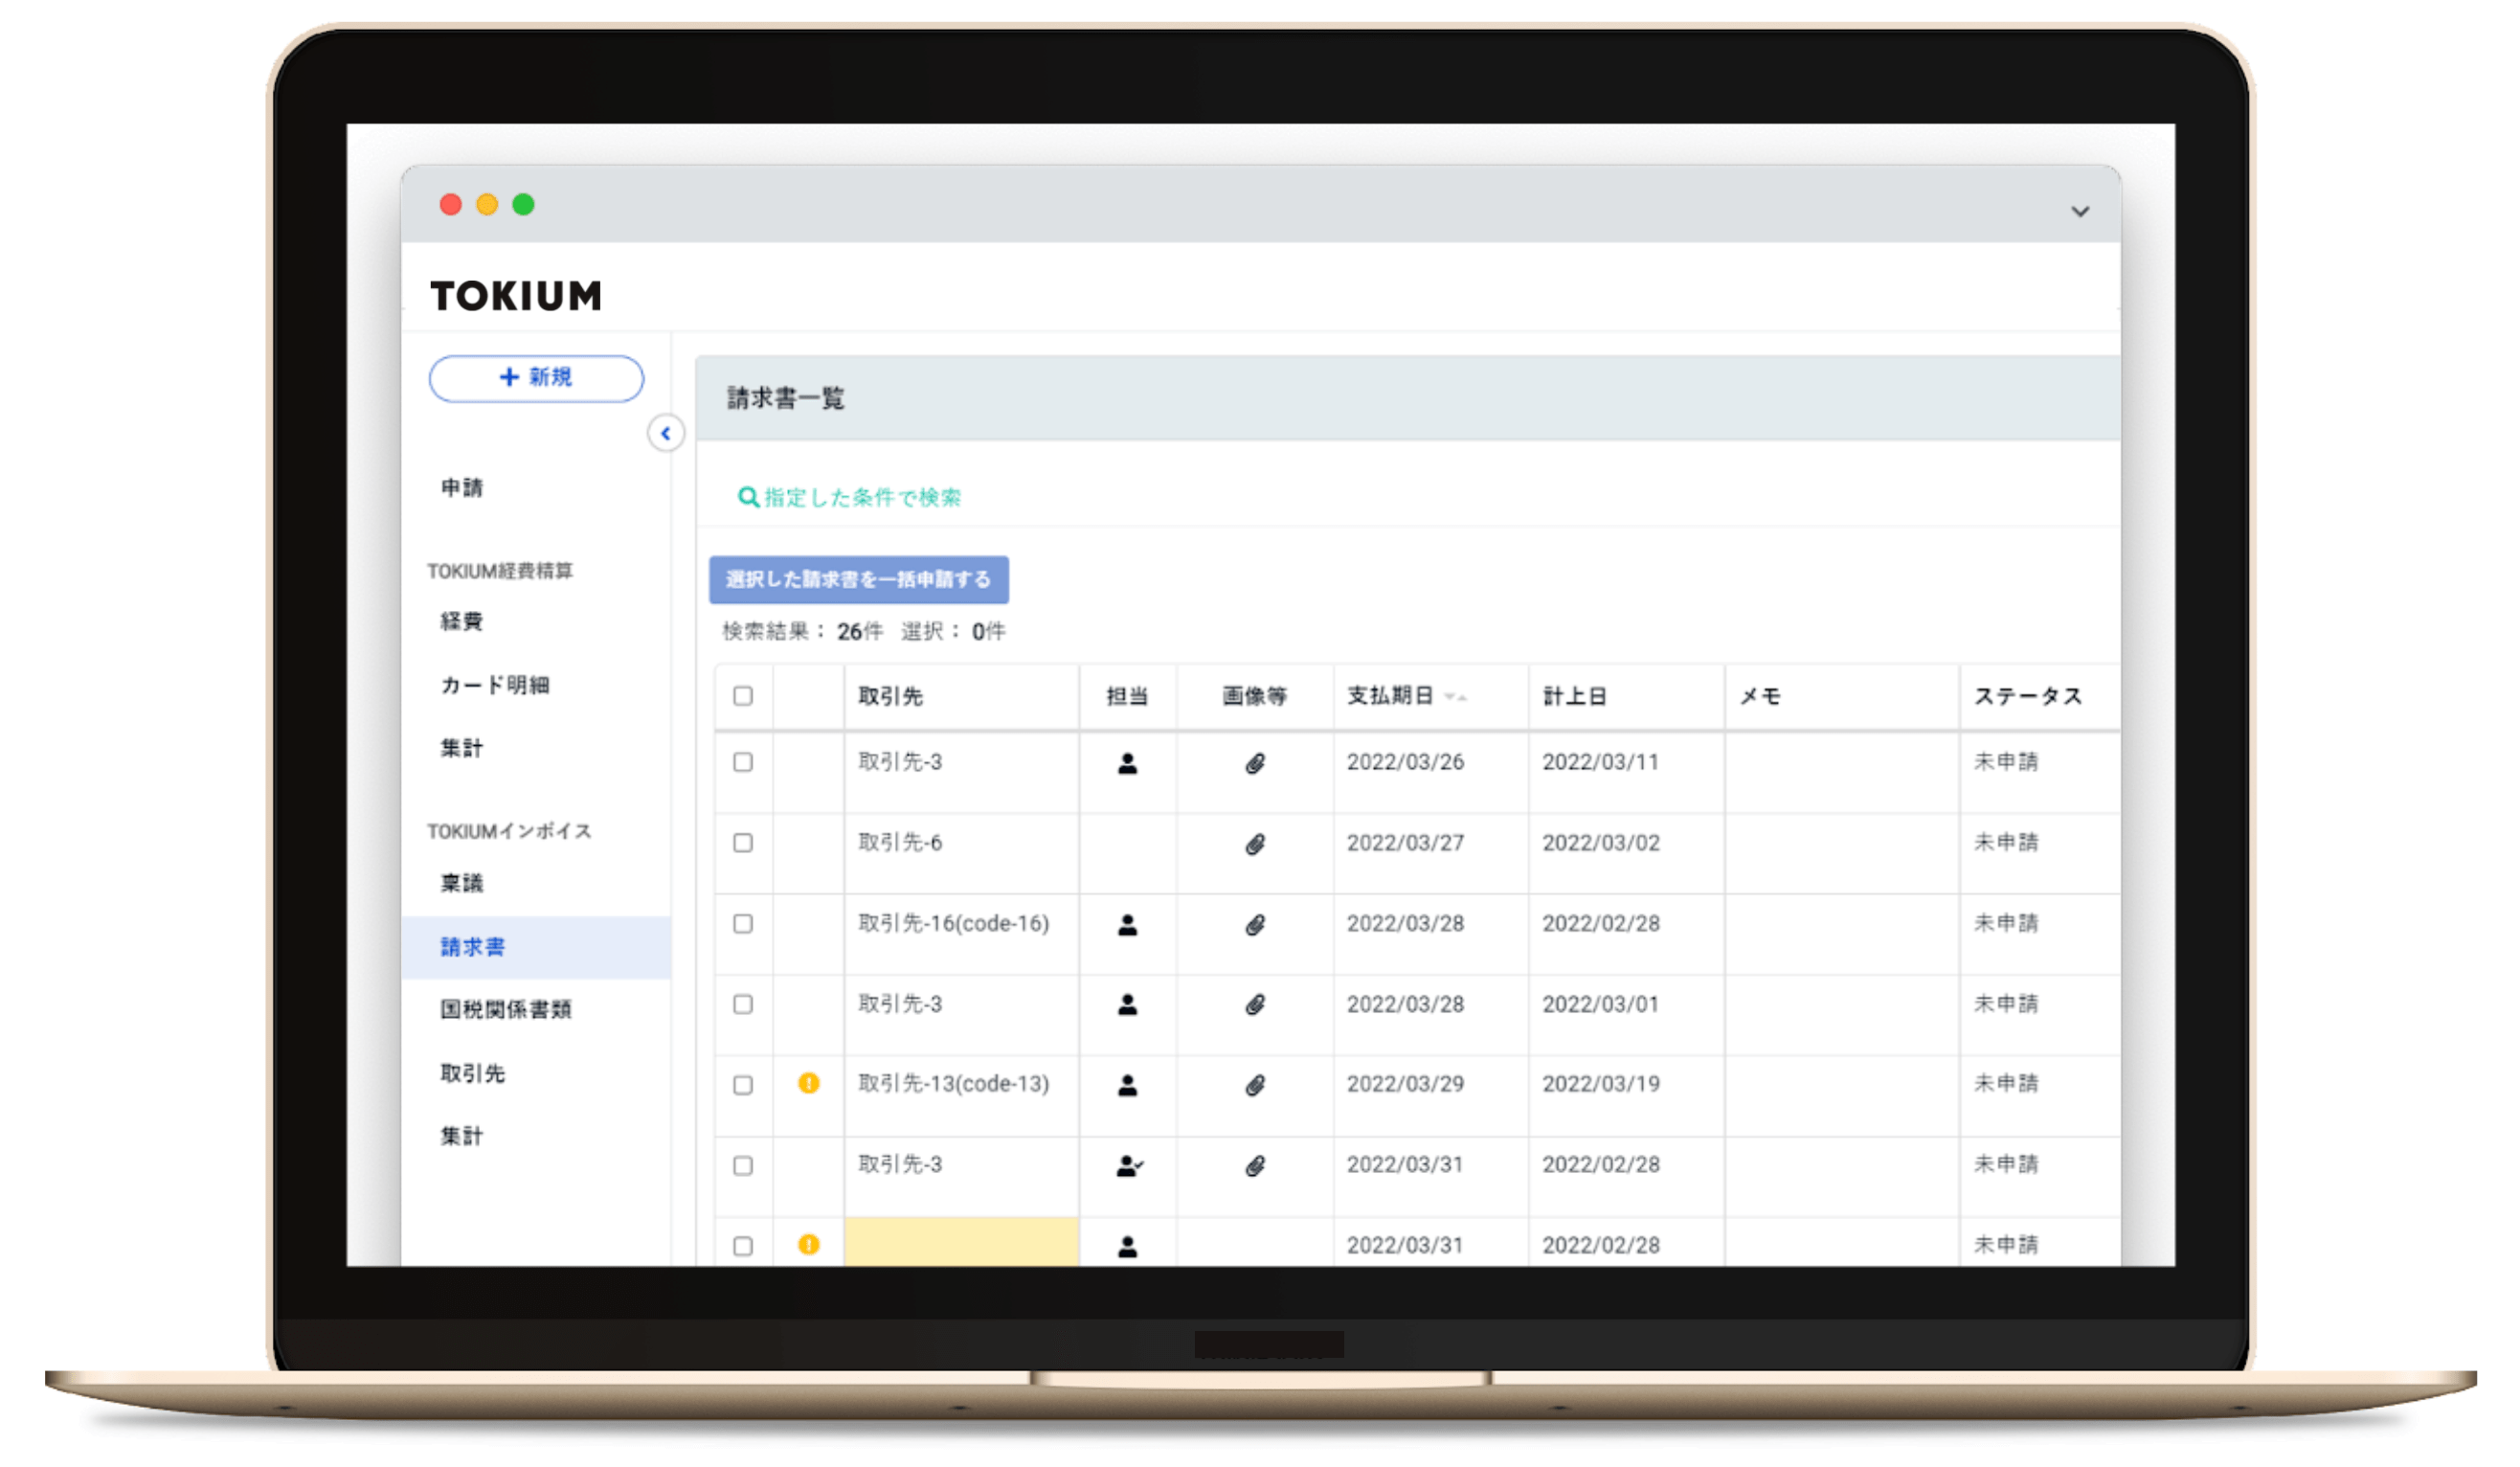Click the plus icon in 新規 button
This screenshot has height=1467, width=2520.
point(509,377)
